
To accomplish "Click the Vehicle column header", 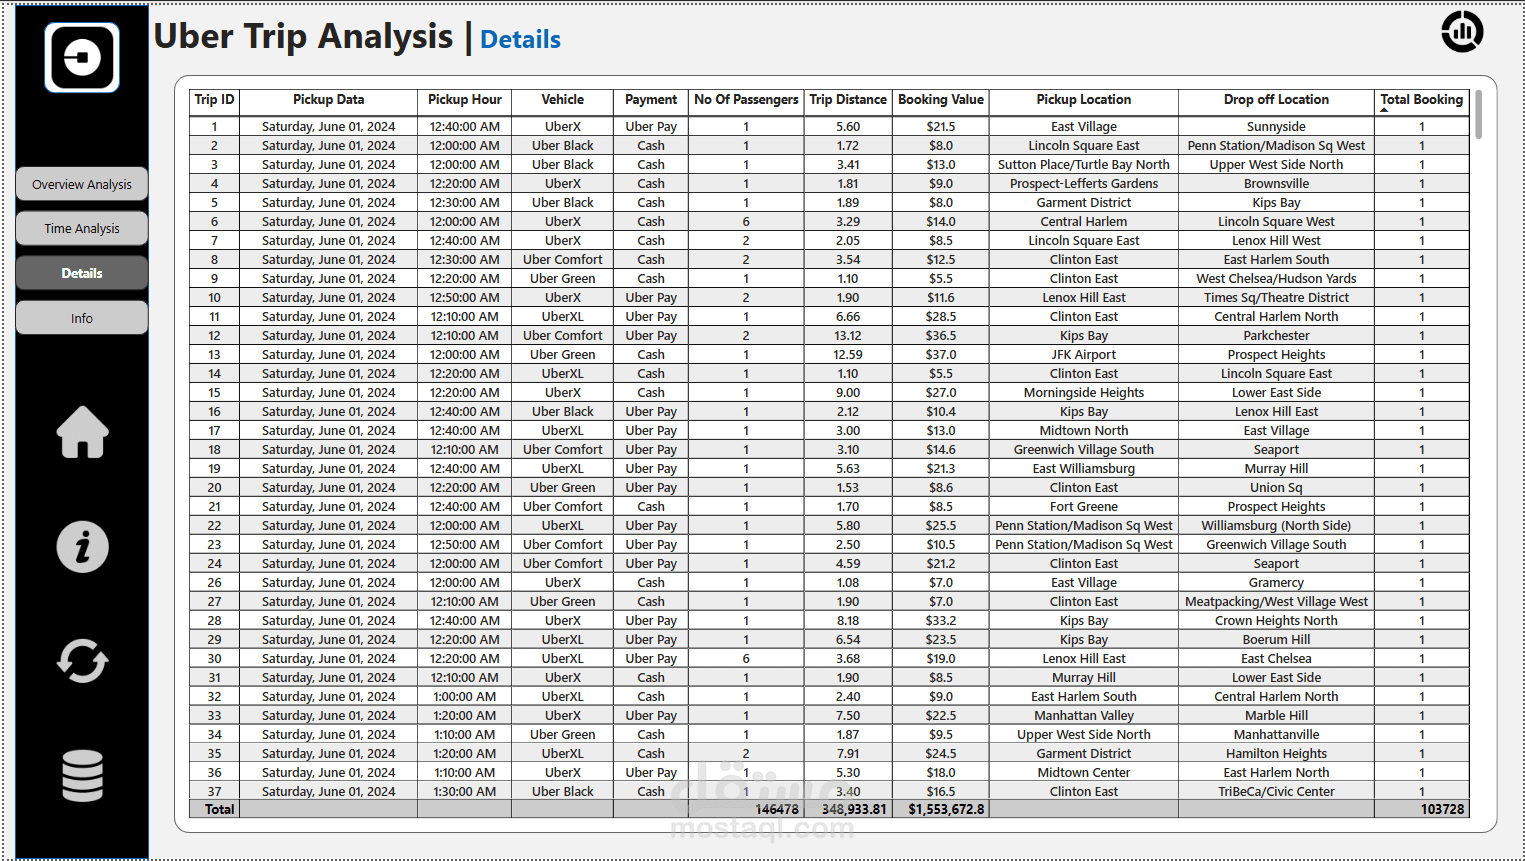I will (563, 100).
